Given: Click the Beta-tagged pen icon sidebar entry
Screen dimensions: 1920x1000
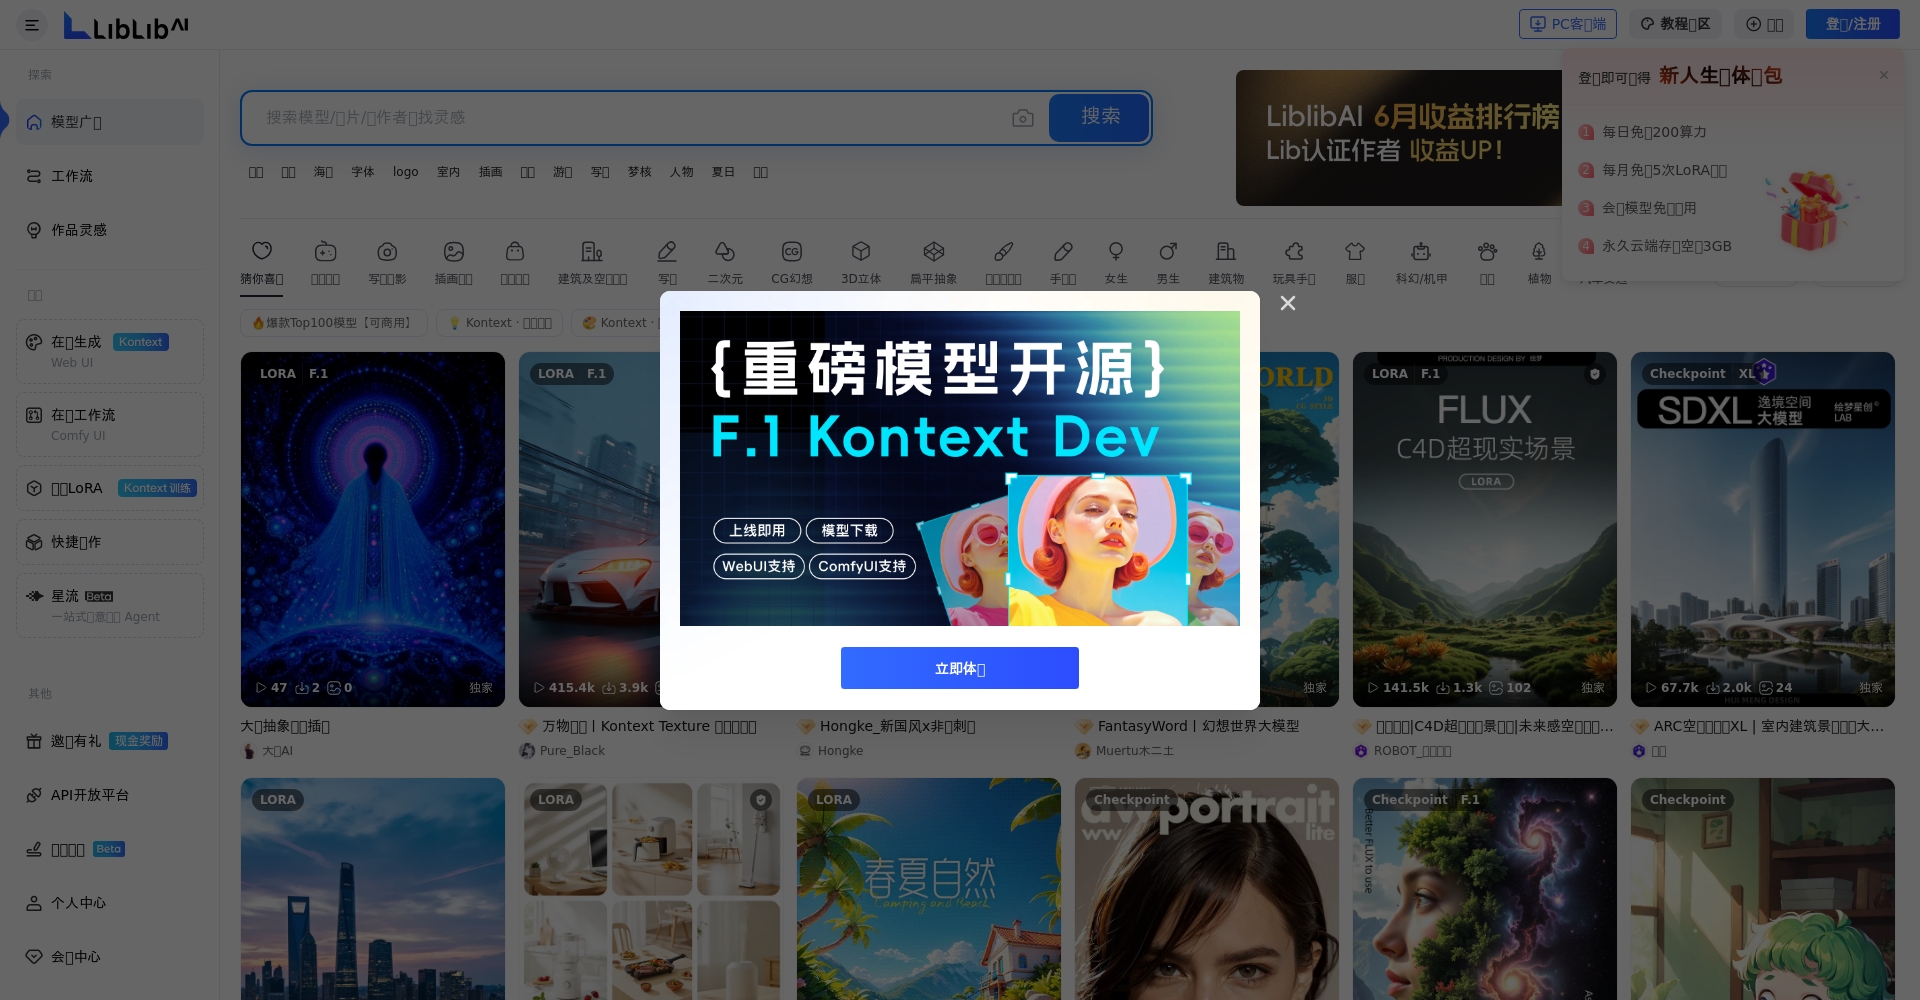Looking at the screenshot, I should (110, 849).
